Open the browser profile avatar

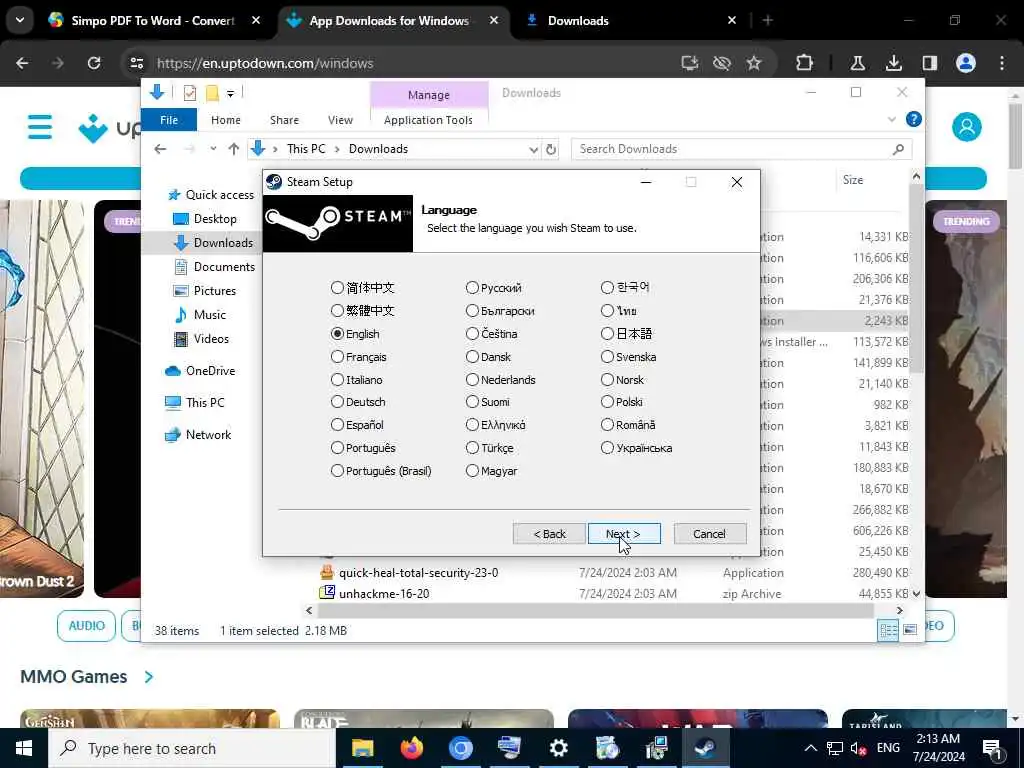(x=966, y=63)
